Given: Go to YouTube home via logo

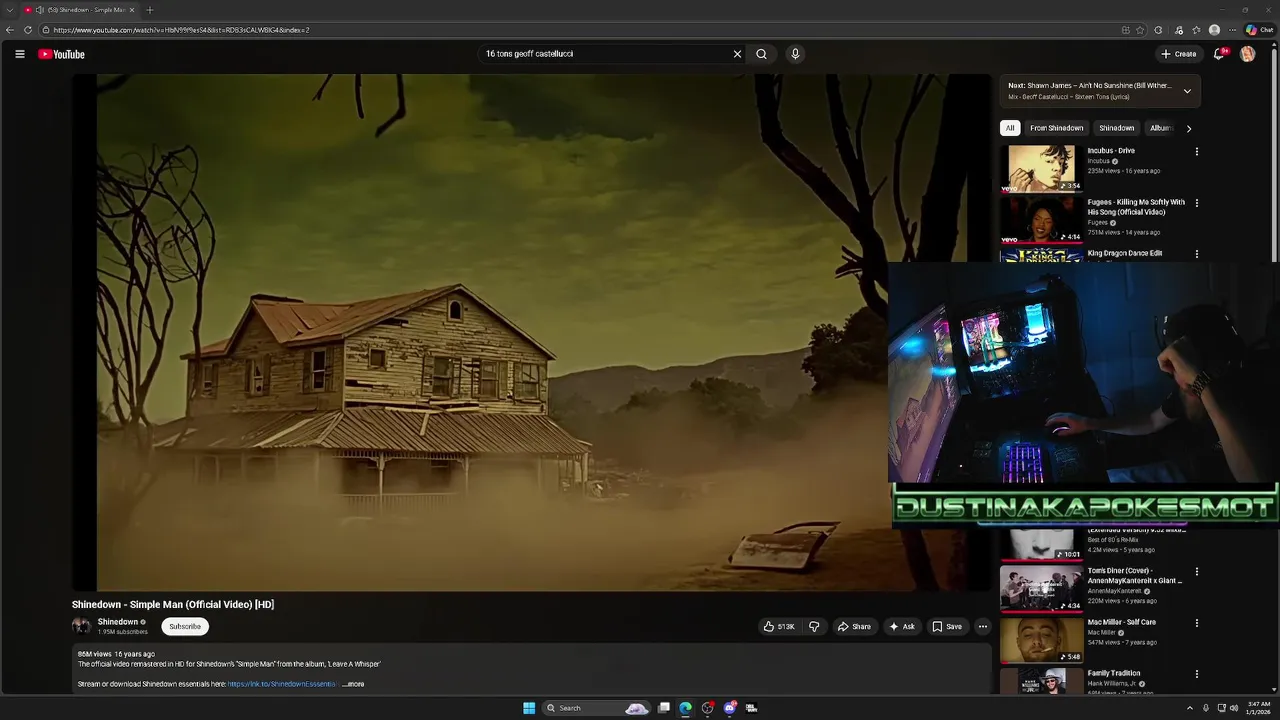Looking at the screenshot, I should point(61,54).
